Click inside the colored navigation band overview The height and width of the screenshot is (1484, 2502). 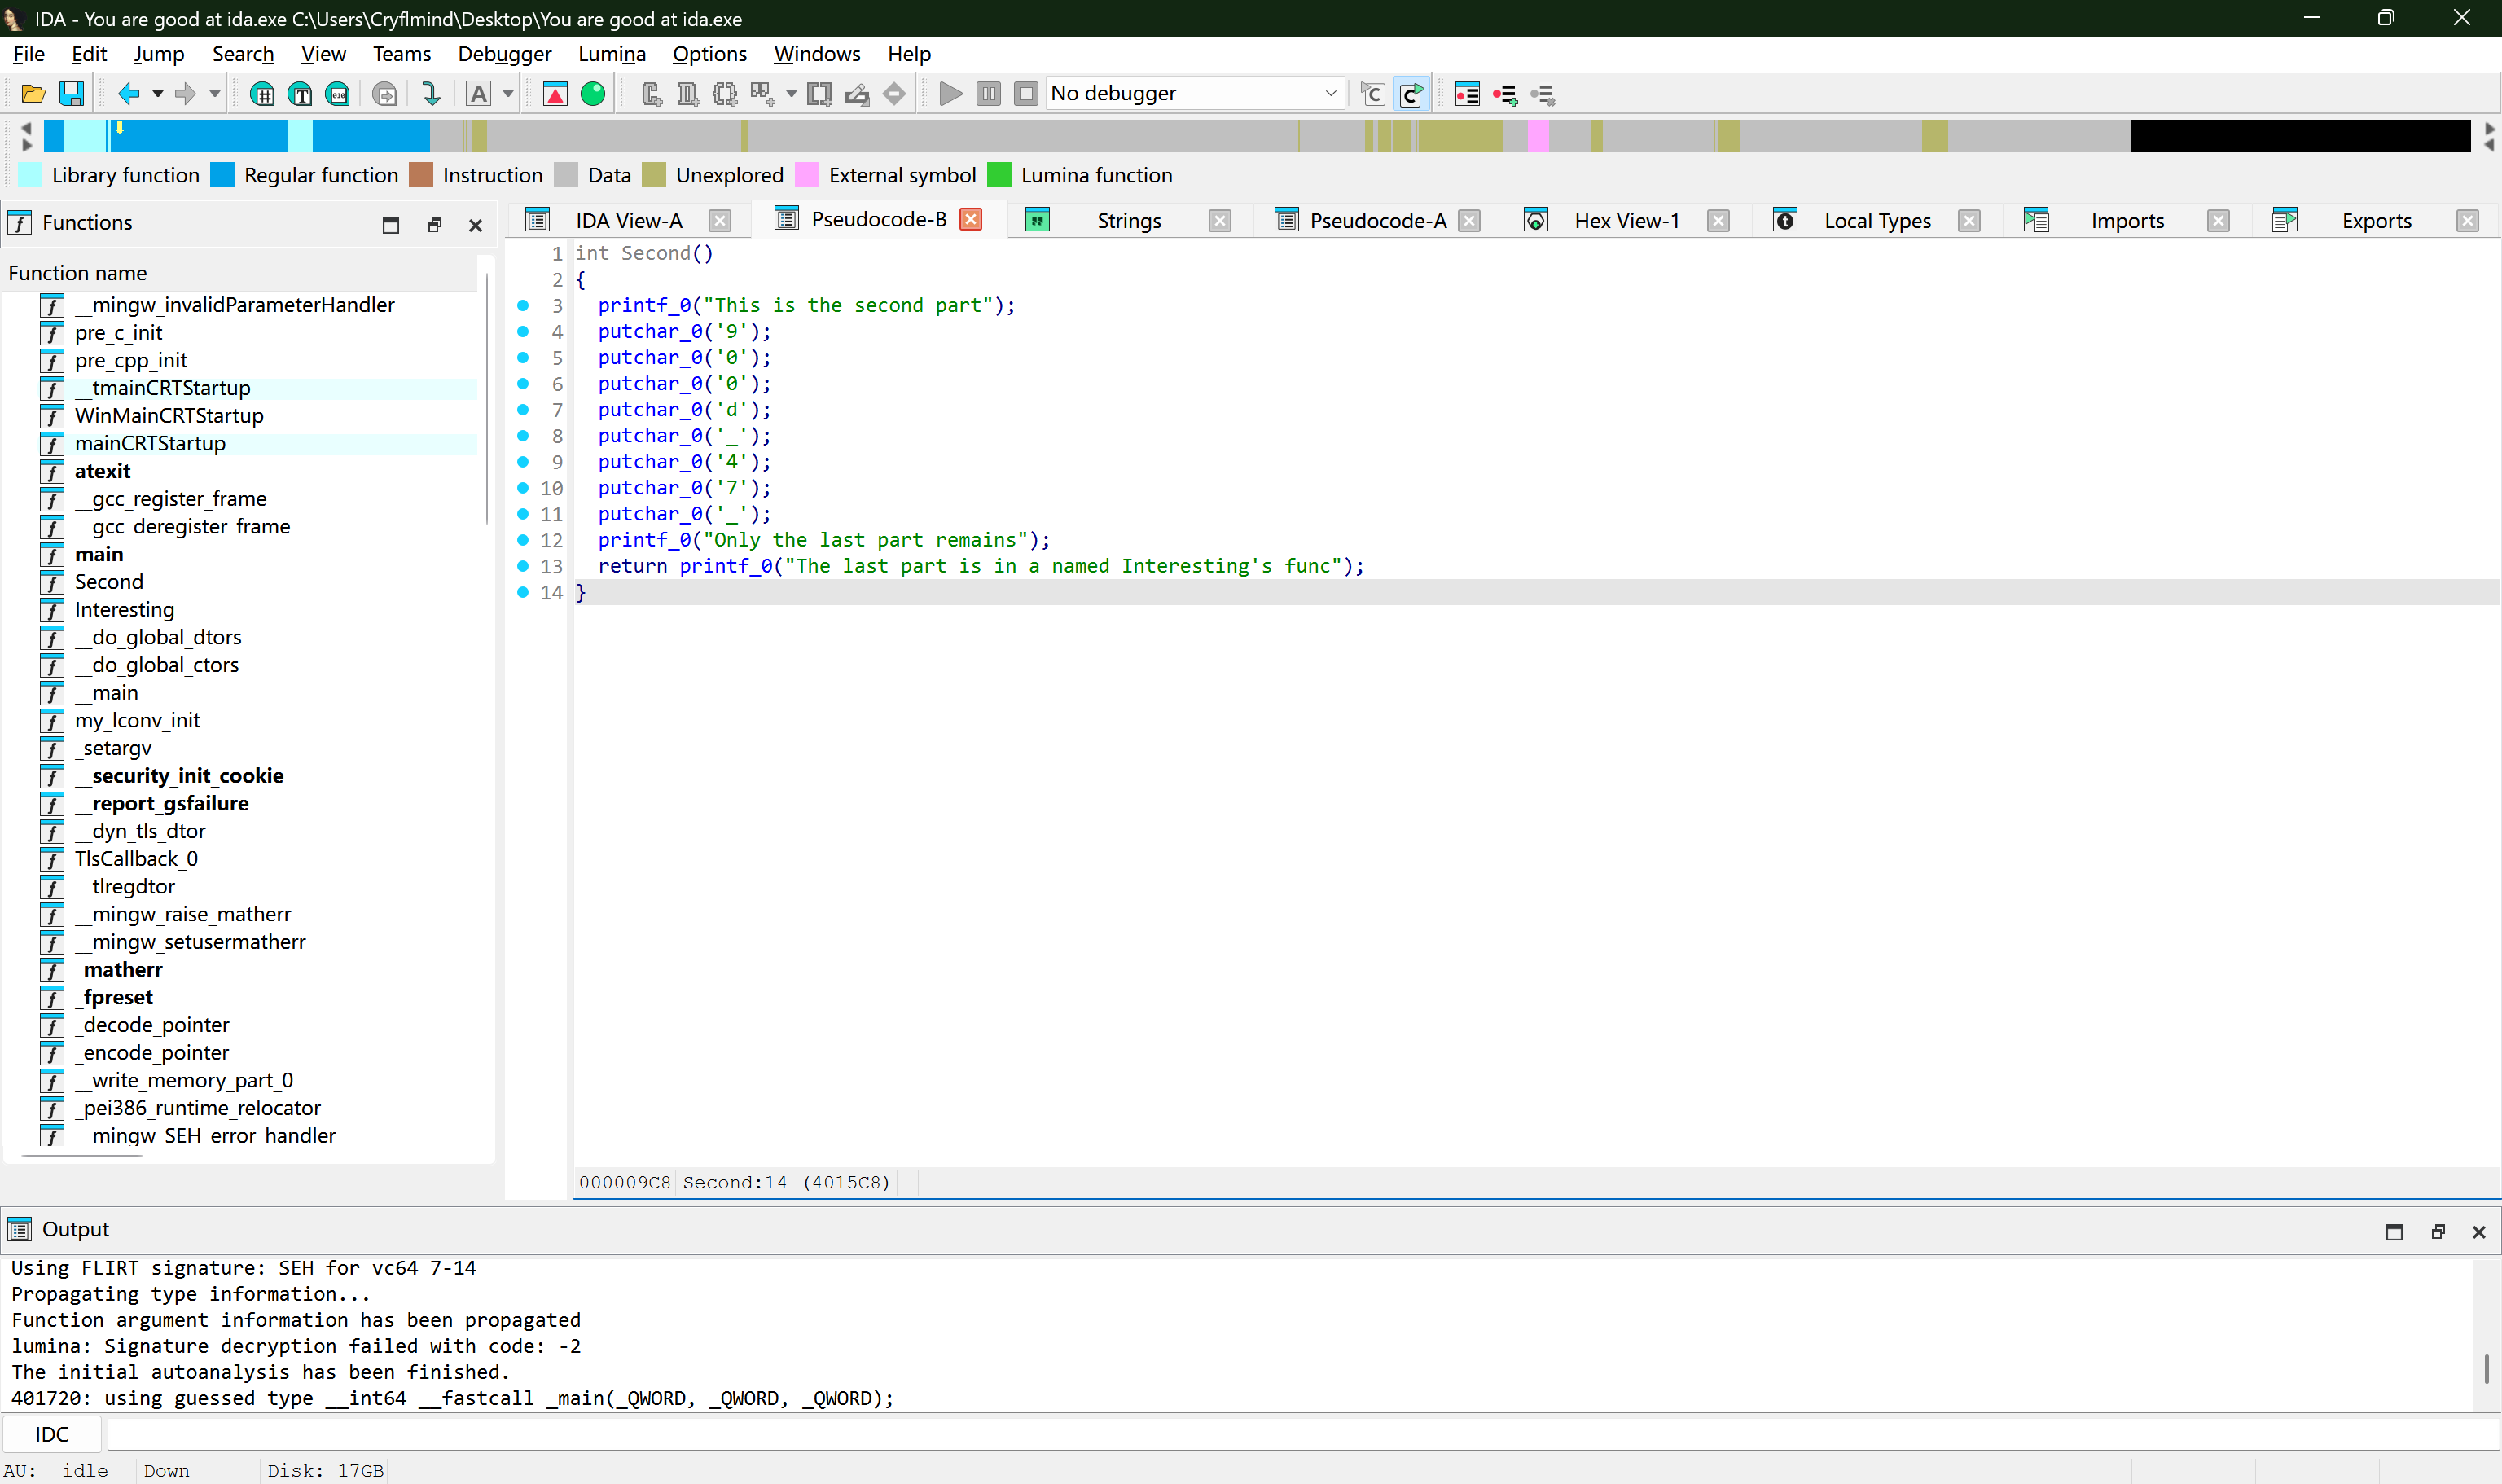pos(1200,135)
